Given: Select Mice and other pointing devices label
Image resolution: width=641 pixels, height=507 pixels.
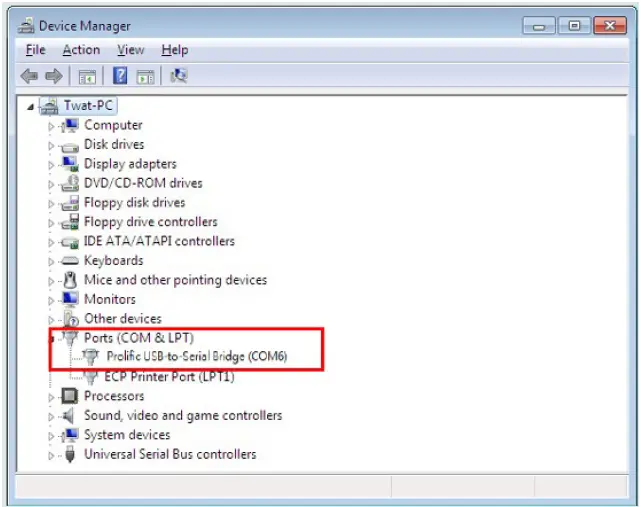Looking at the screenshot, I should (x=175, y=280).
